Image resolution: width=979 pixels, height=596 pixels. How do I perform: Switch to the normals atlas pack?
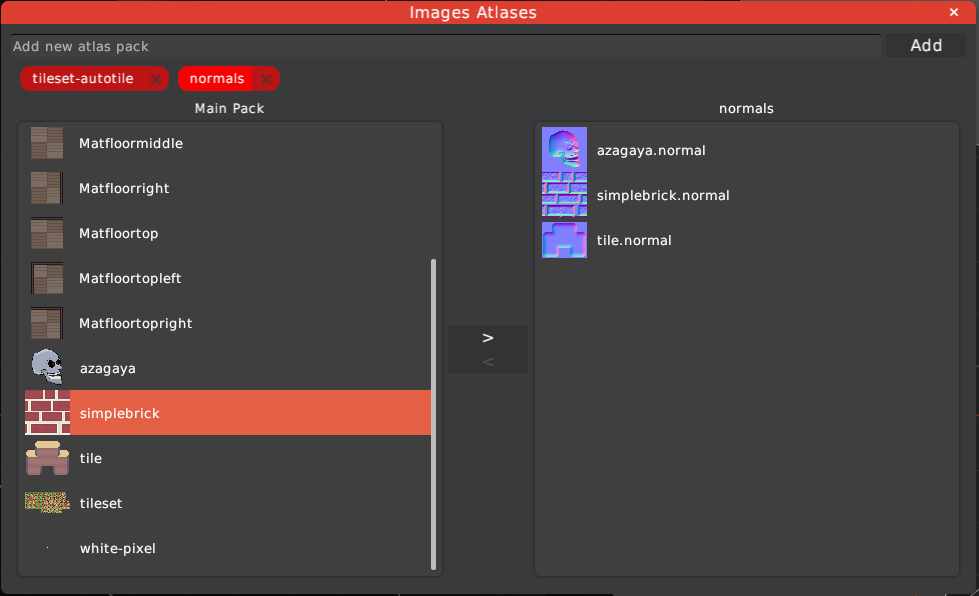click(216, 79)
